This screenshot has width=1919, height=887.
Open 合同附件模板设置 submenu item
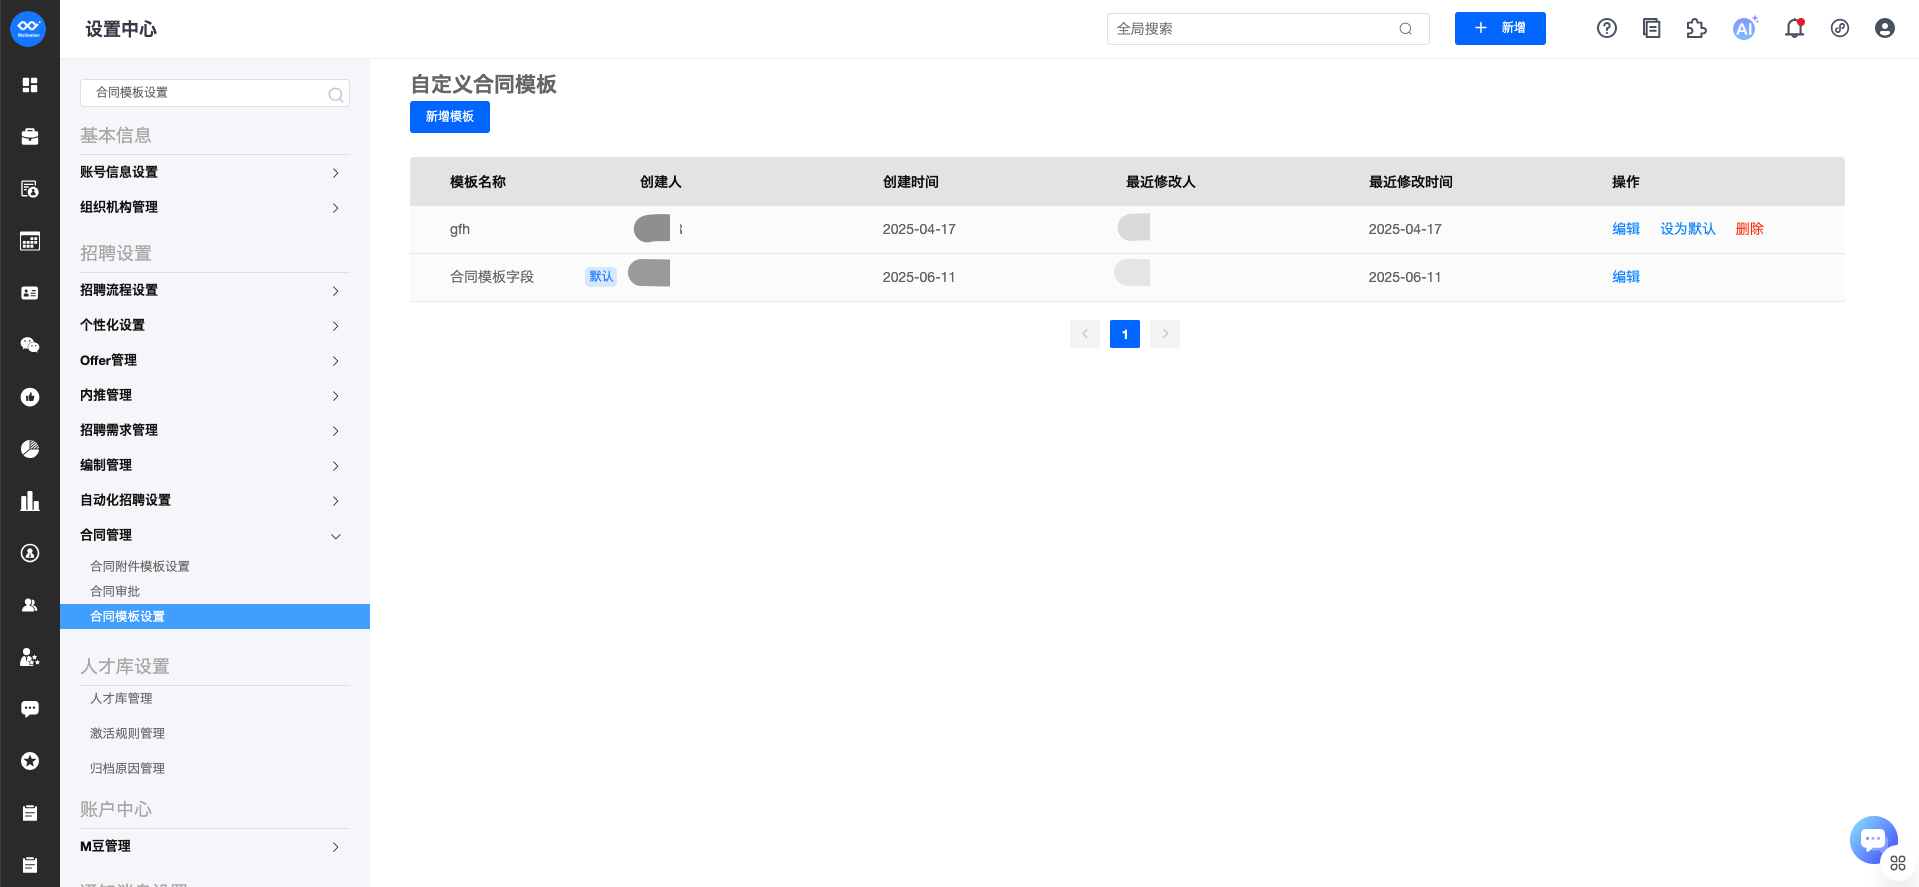tap(140, 566)
